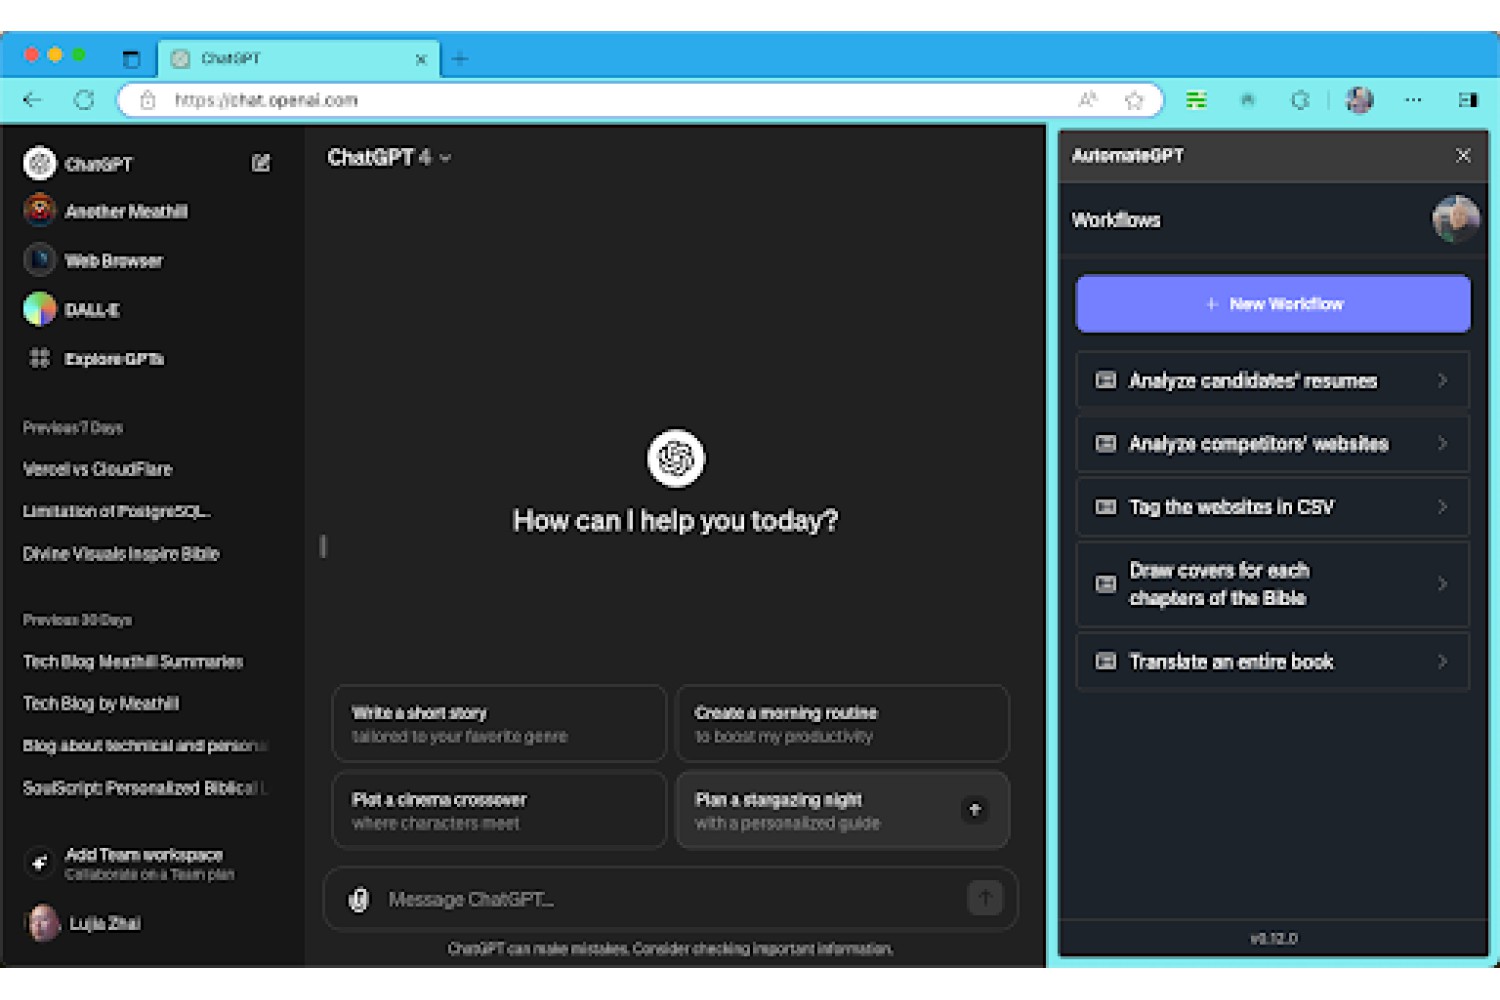Click arrow on Plan a stargazing night card

pos(975,810)
